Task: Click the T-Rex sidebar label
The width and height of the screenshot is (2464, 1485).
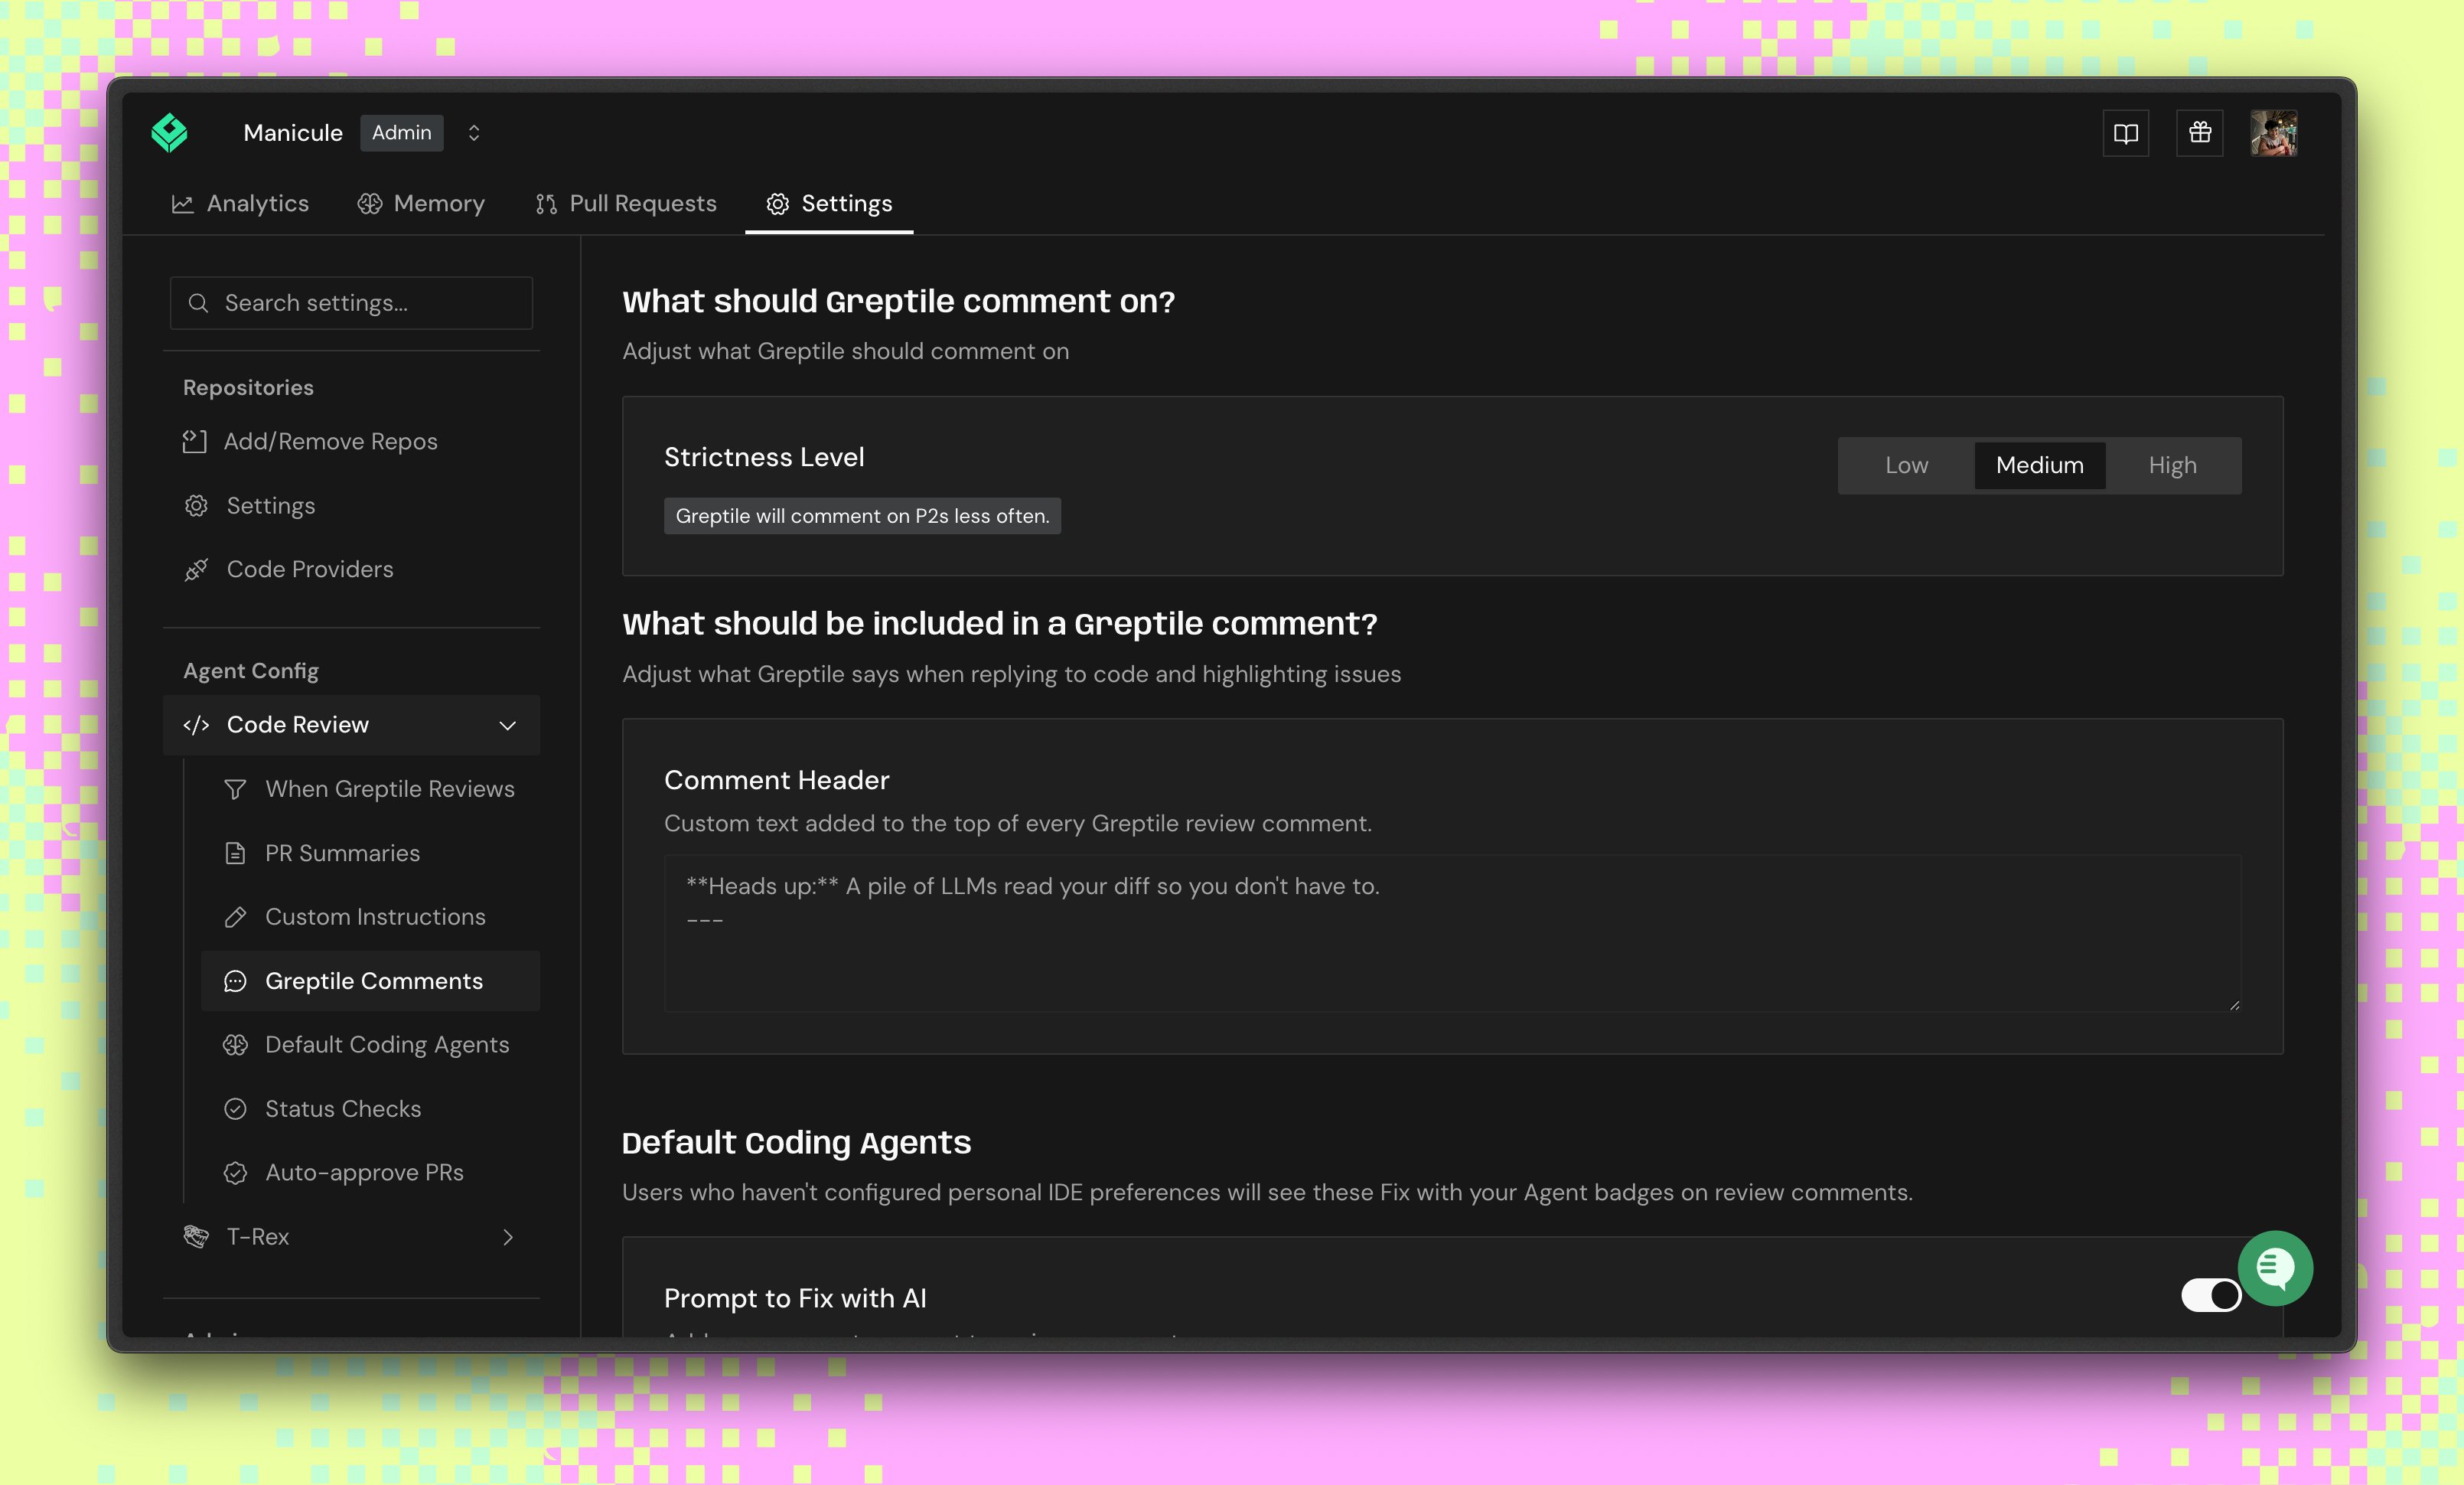Action: [258, 1237]
